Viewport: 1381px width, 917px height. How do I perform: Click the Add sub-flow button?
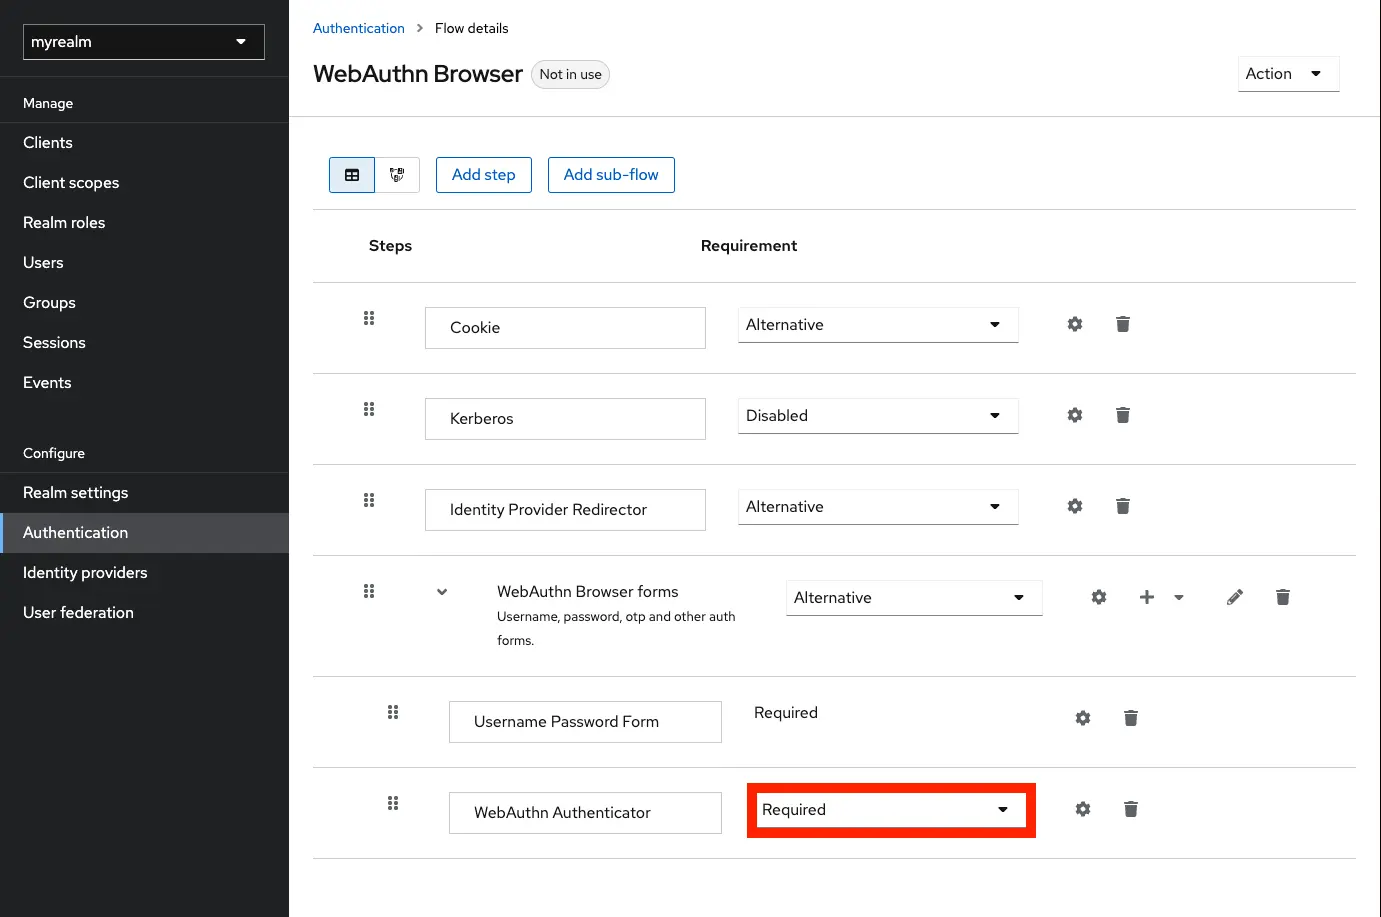(611, 174)
